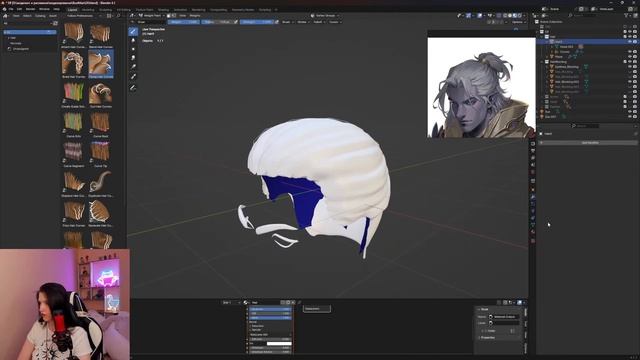The height and width of the screenshot is (360, 640).
Task: Click the strength pressure icon beside Strength
Action: coord(276,22)
